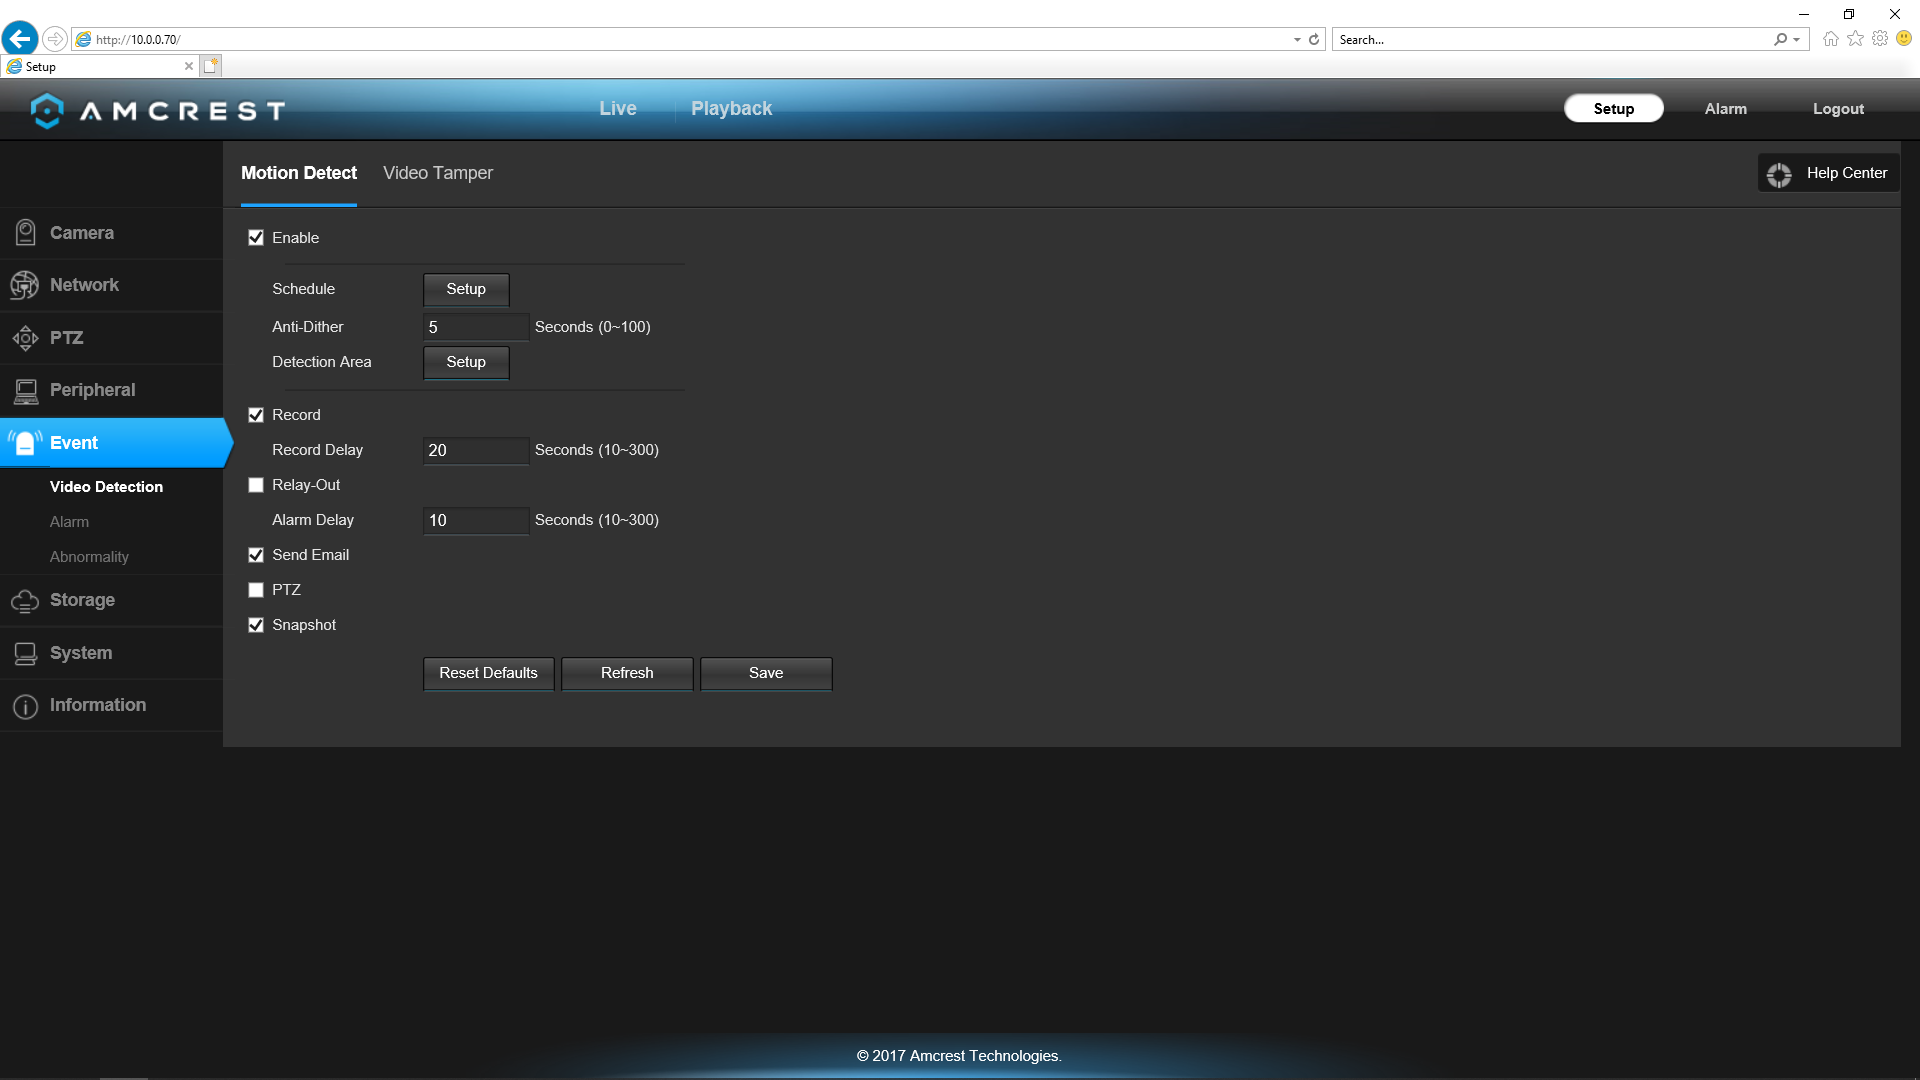Select the Setup top menu
This screenshot has width=1920, height=1080.
pos(1613,108)
